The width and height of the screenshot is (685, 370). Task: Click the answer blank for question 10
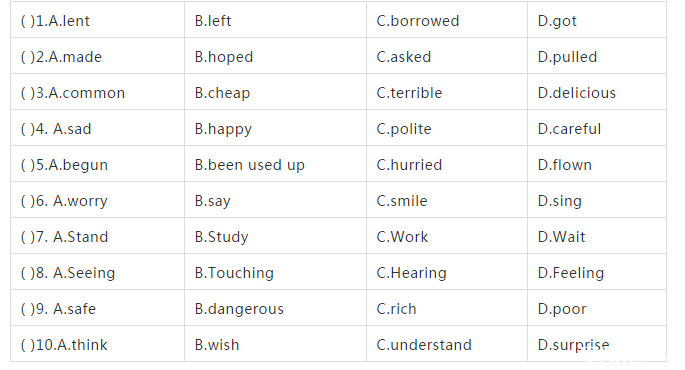28,345
